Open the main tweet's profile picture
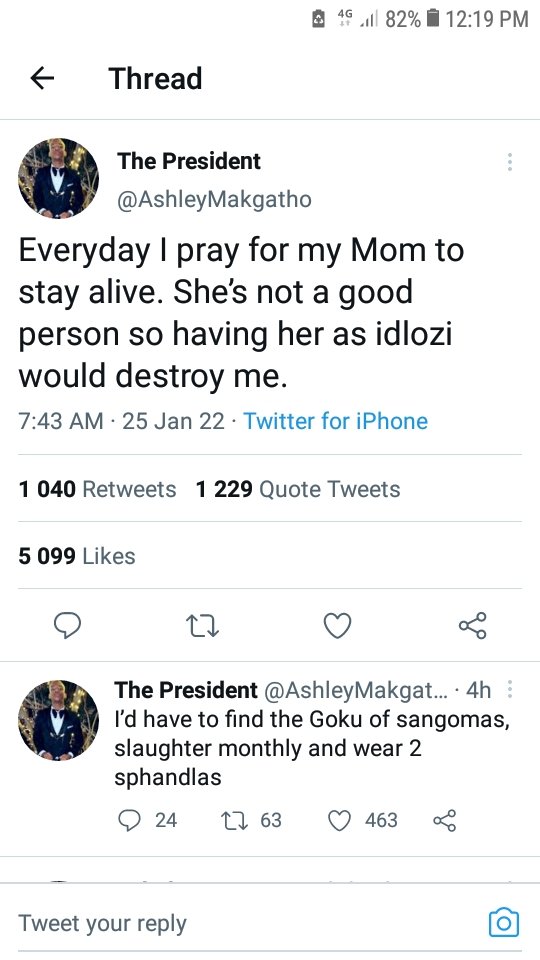Screen dimensions: 540x960 [x=58, y=178]
